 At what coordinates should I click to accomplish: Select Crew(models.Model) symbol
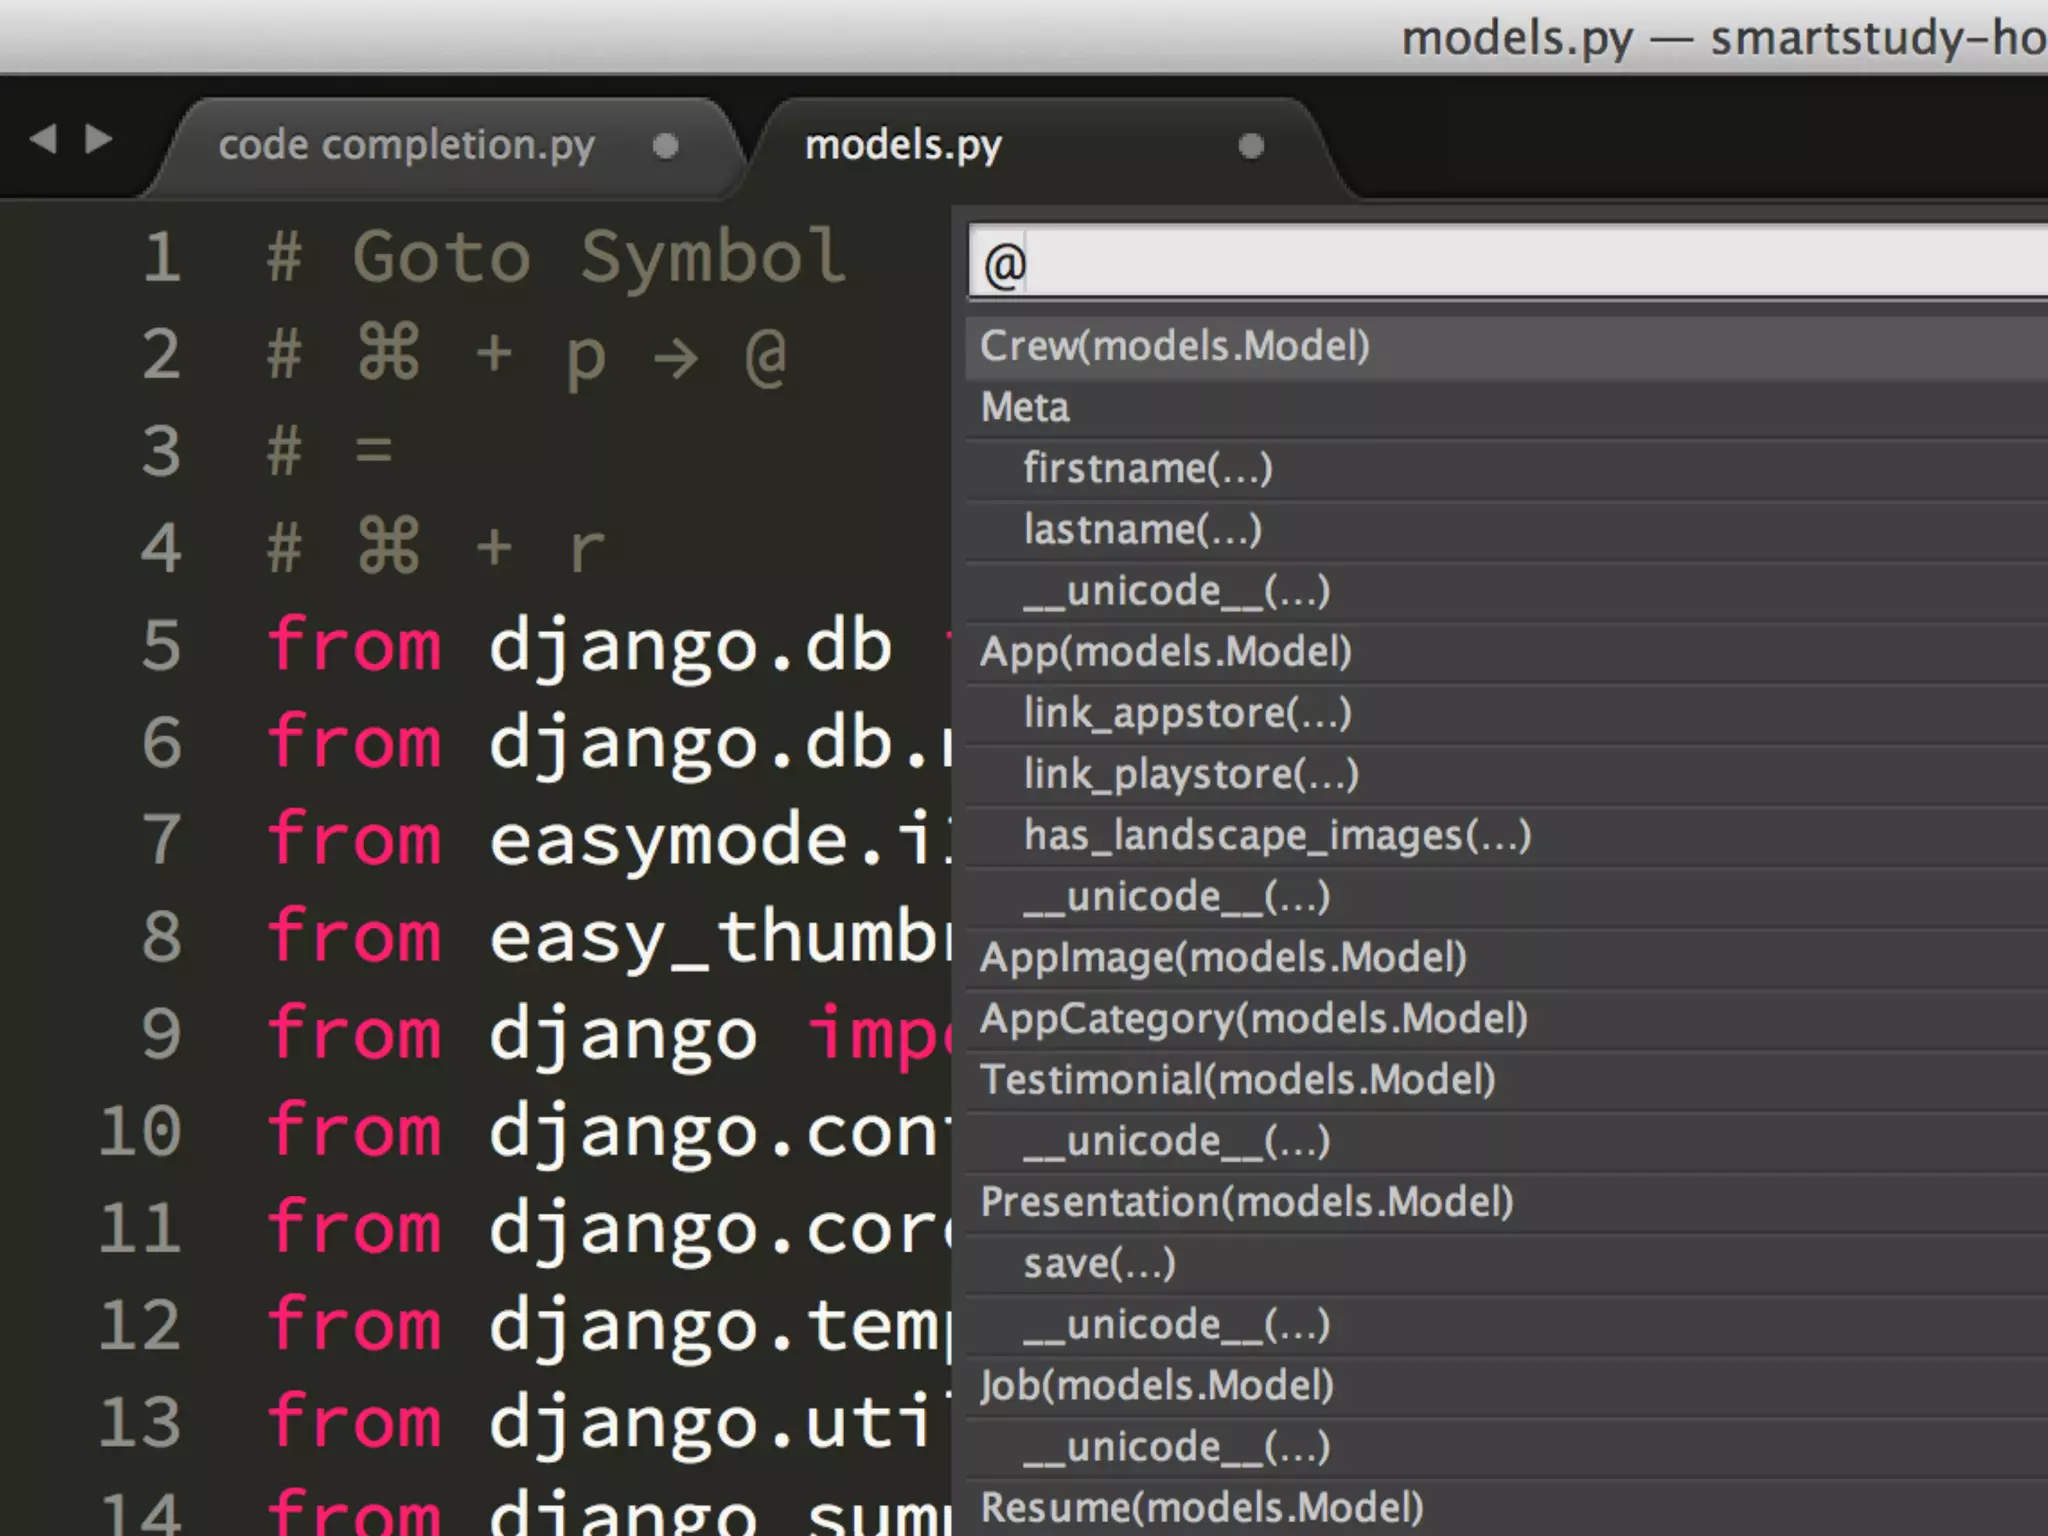pyautogui.click(x=1507, y=347)
